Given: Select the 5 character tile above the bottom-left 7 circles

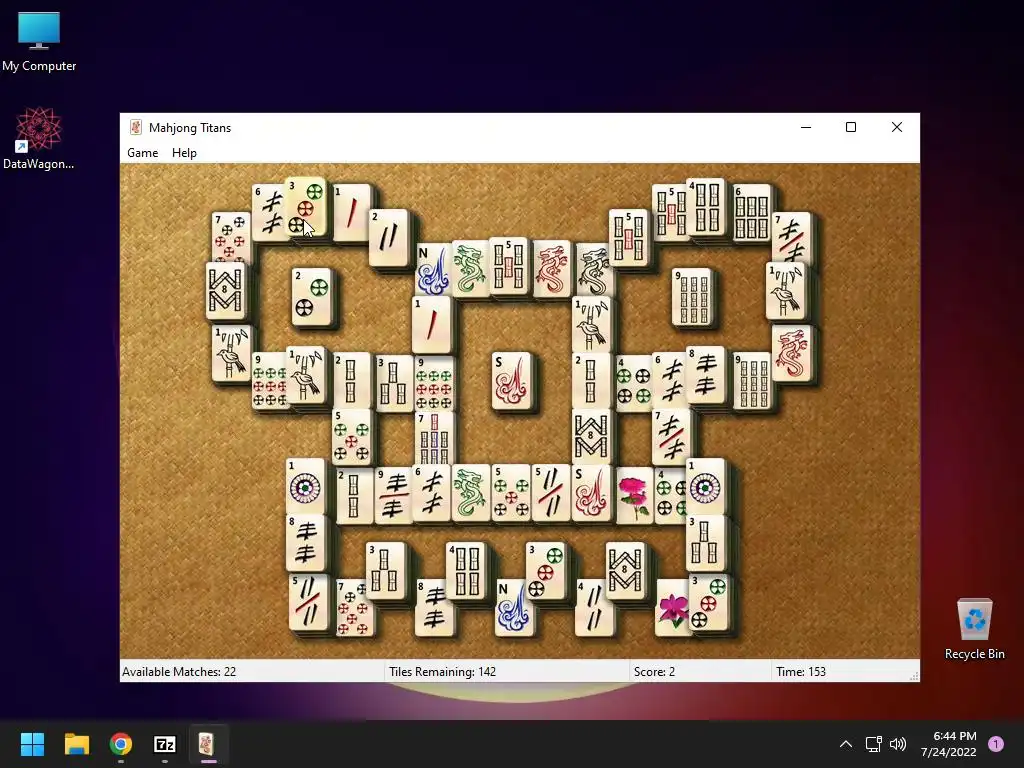Looking at the screenshot, I should click(x=308, y=602).
